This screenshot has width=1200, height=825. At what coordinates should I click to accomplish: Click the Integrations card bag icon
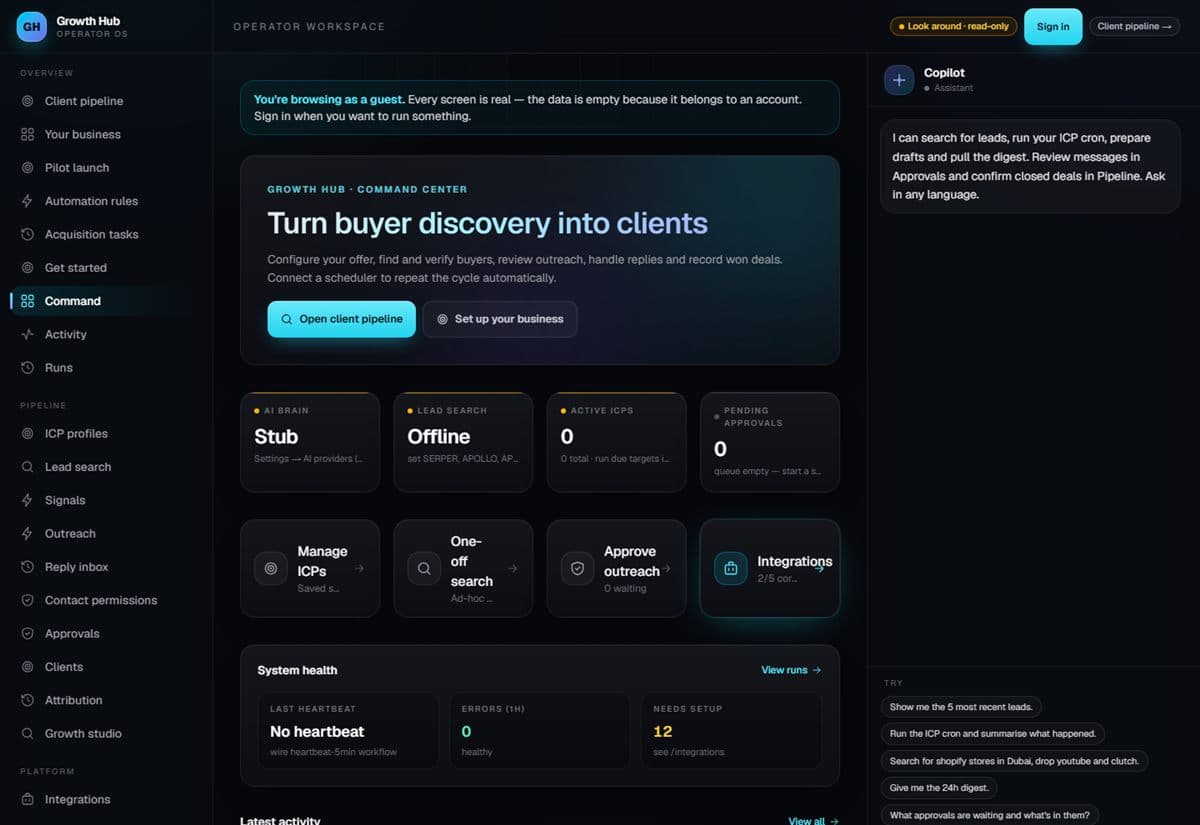coord(730,568)
